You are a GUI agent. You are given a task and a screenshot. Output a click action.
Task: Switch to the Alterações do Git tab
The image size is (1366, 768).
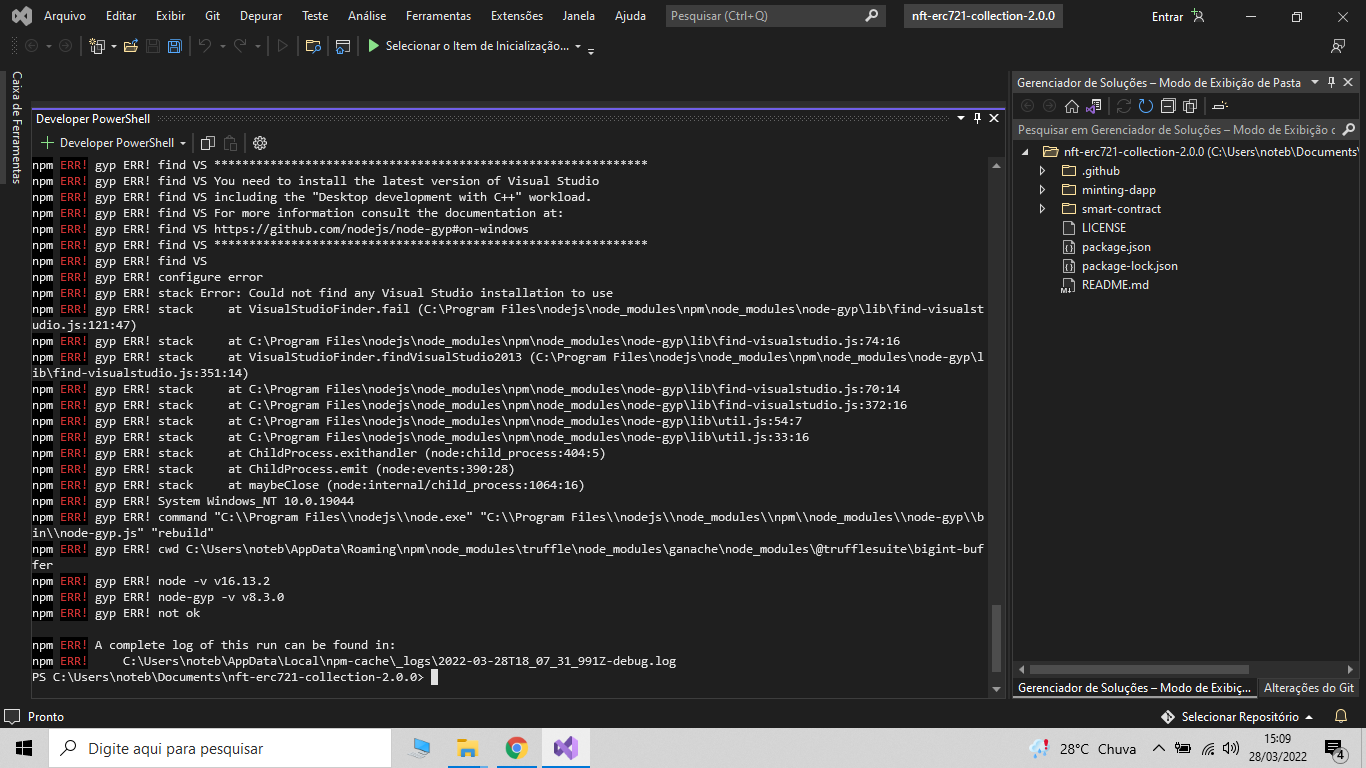coord(1308,688)
